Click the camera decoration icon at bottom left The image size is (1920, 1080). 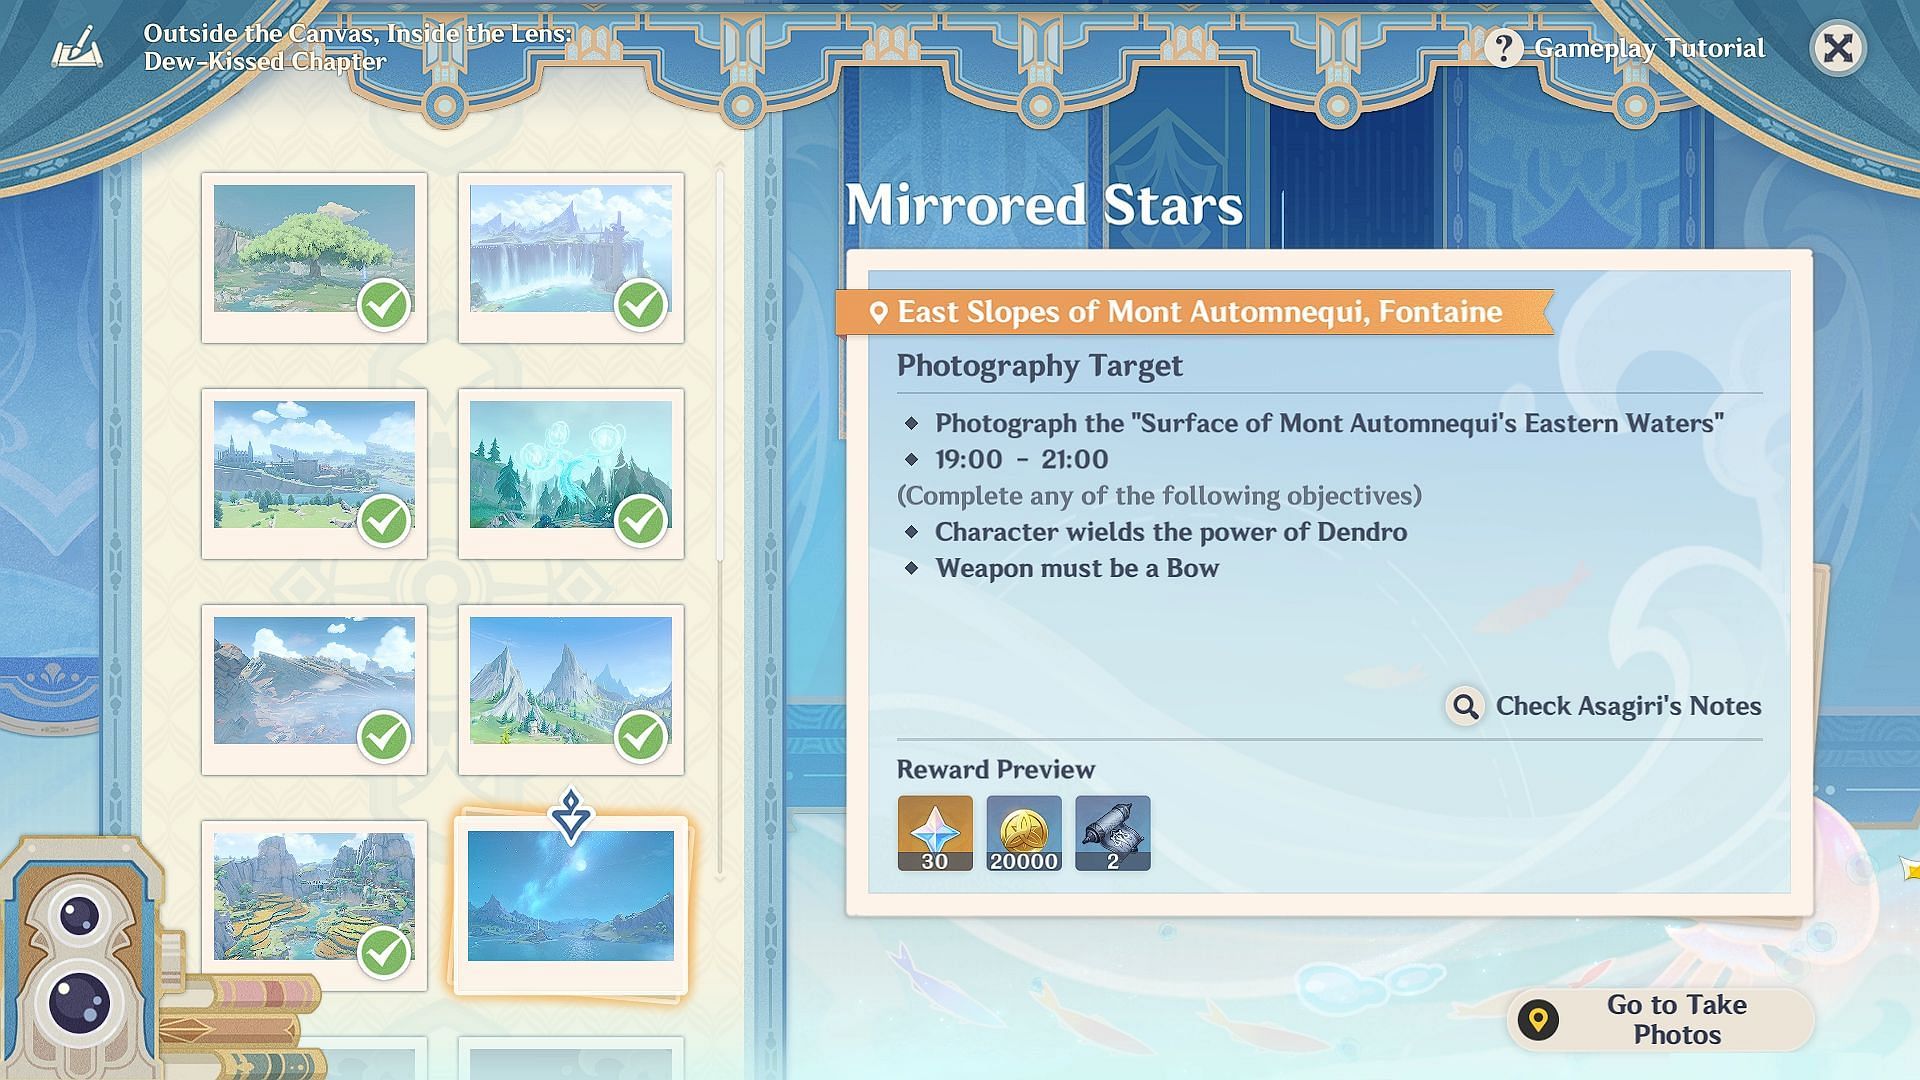[x=82, y=960]
